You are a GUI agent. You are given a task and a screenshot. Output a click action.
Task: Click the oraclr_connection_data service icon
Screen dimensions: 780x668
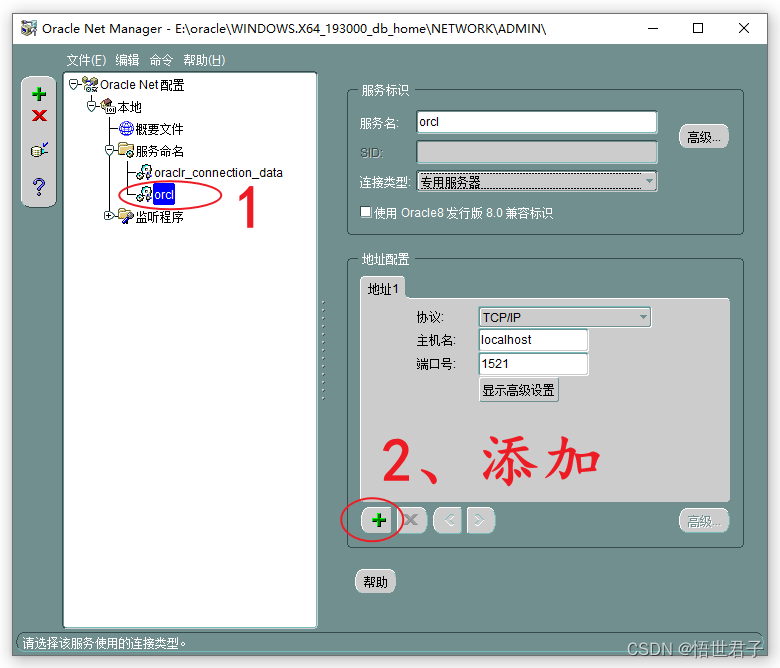144,172
